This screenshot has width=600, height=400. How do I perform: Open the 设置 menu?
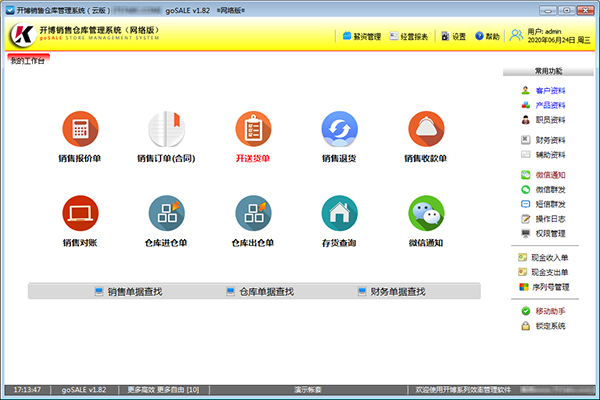pos(454,36)
